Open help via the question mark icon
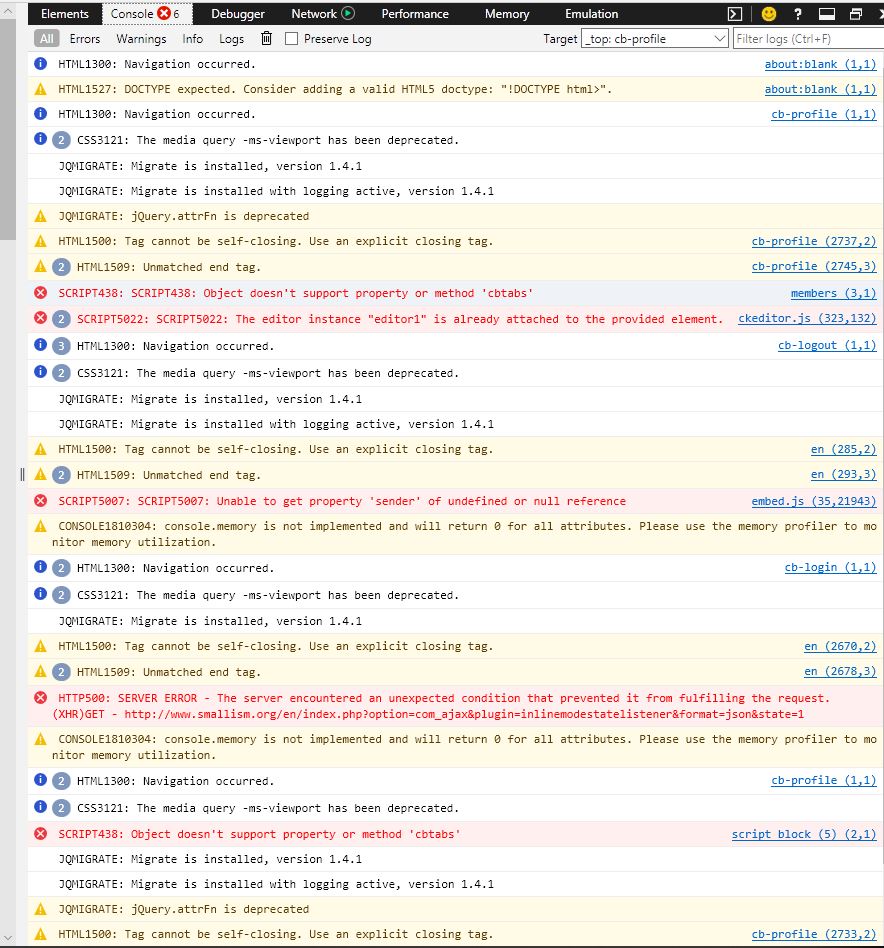 798,13
